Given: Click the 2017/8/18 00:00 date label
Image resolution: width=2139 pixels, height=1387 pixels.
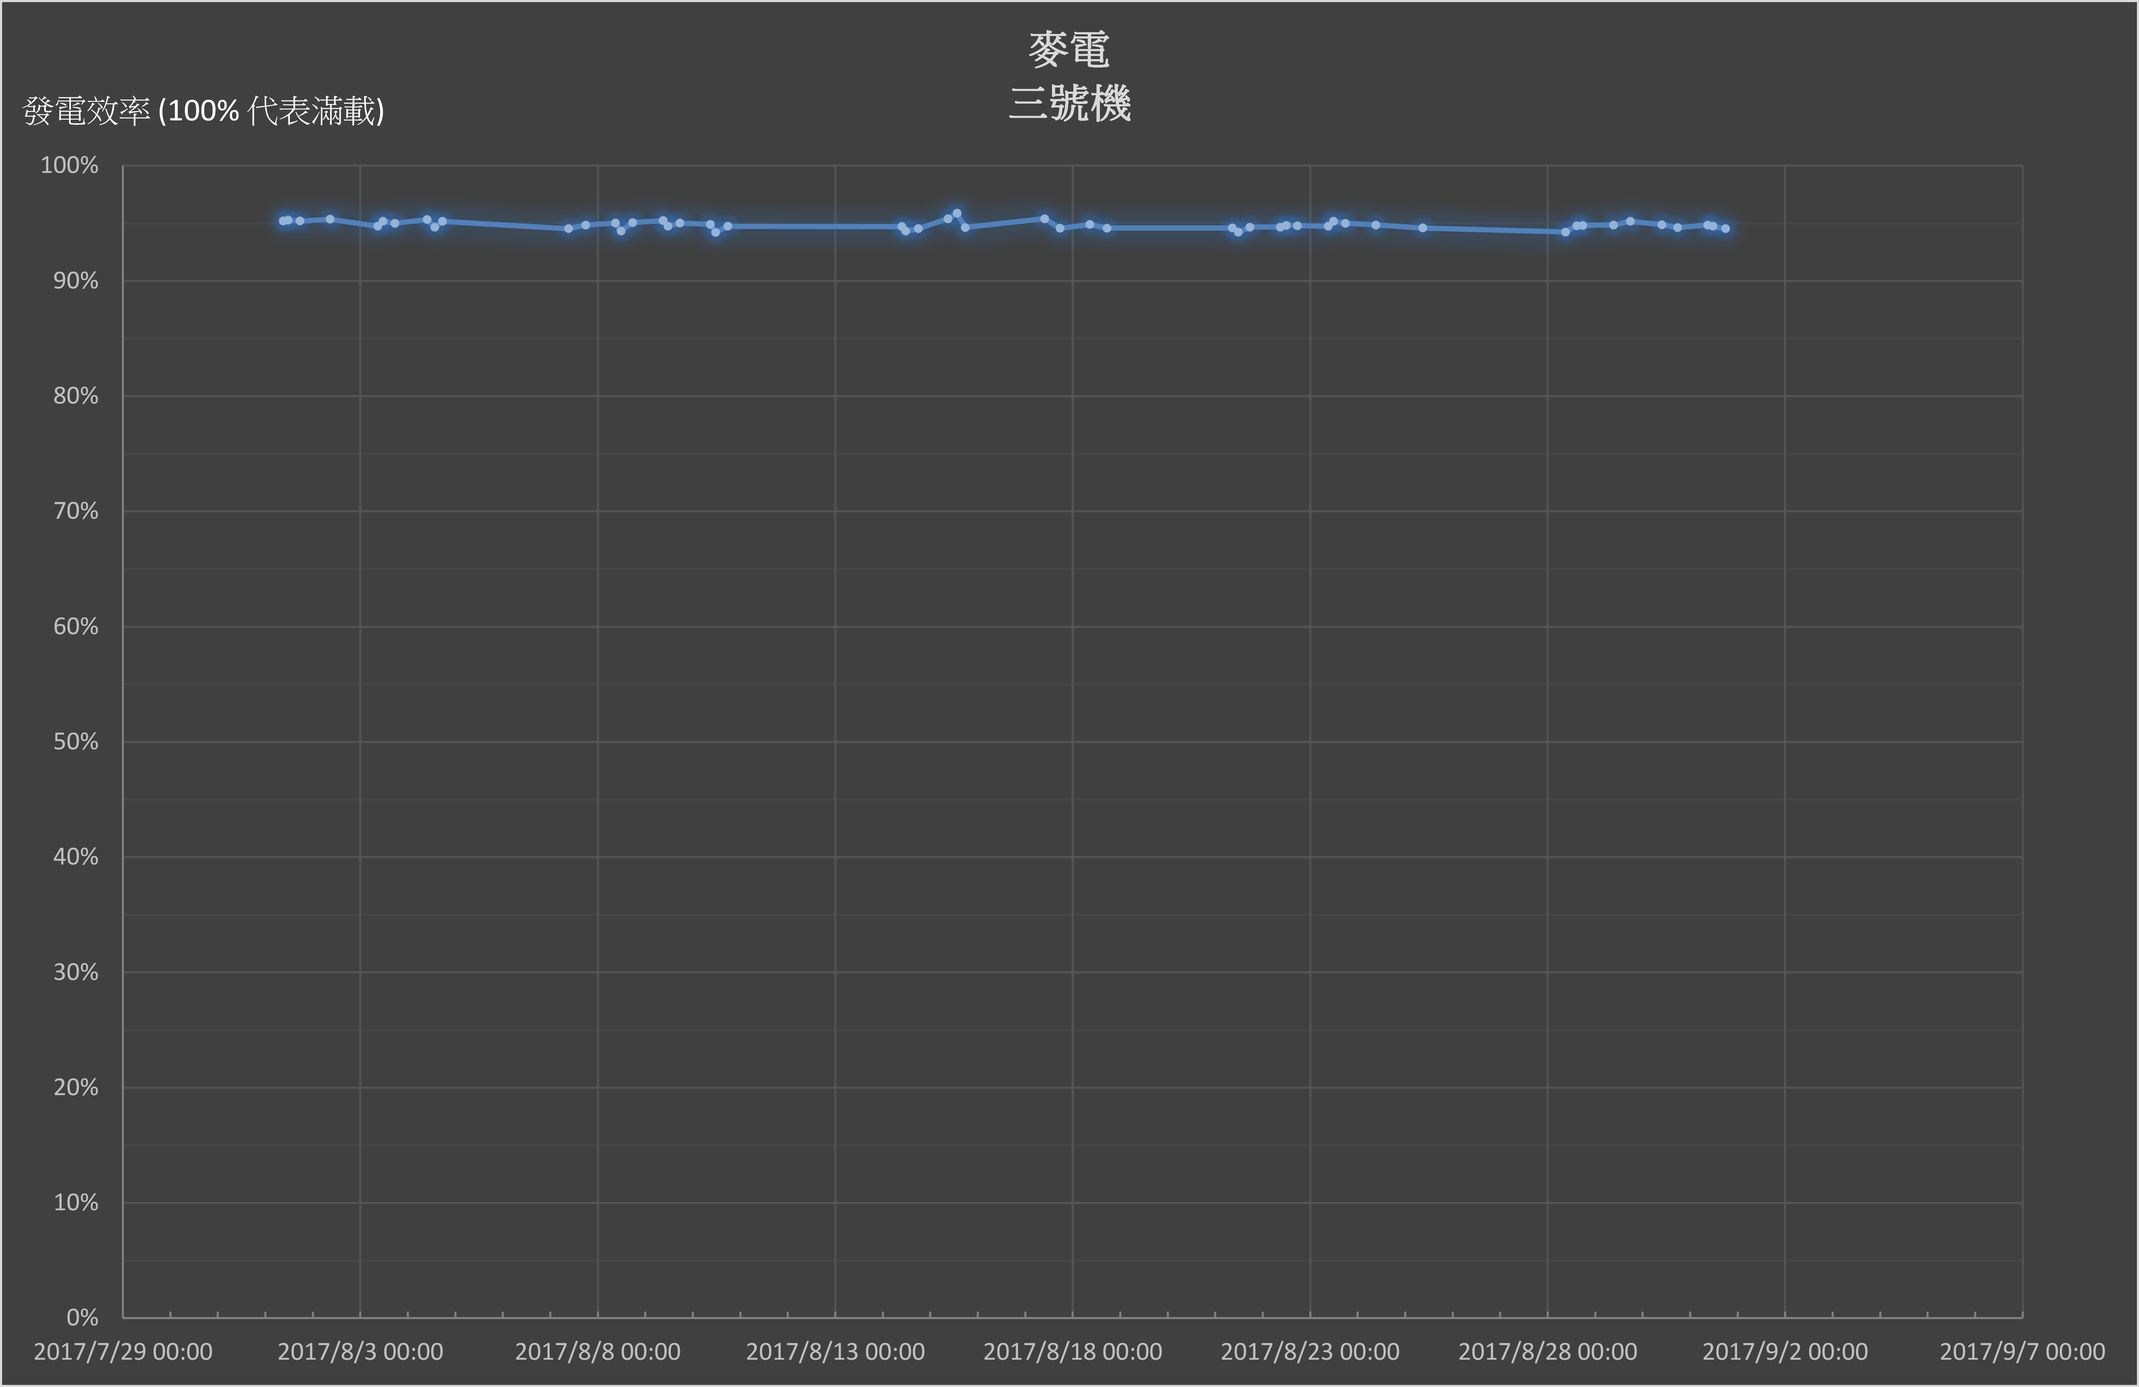Looking at the screenshot, I should (1073, 1352).
